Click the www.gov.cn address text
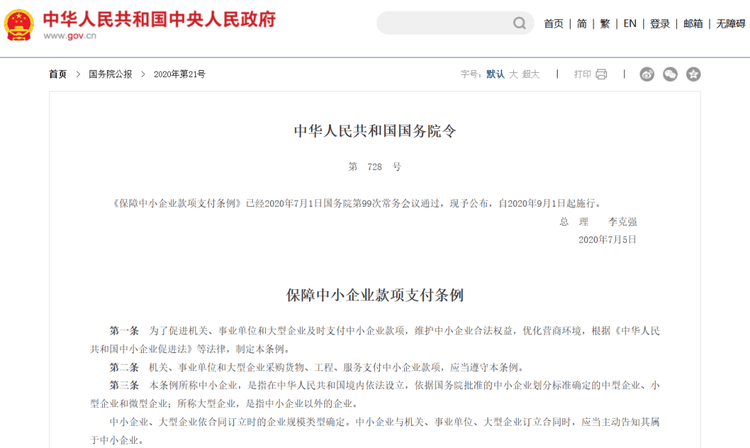This screenshot has height=448, width=750. [70, 36]
